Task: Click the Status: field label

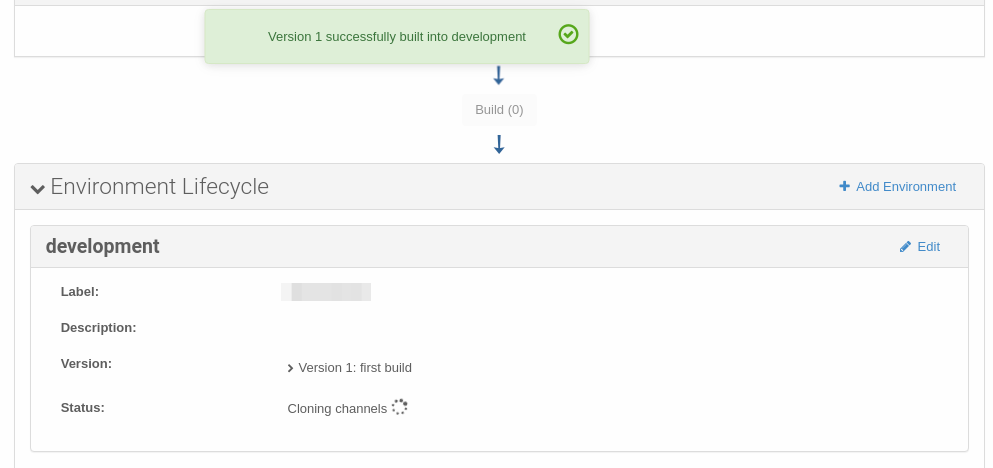Action: [82, 408]
